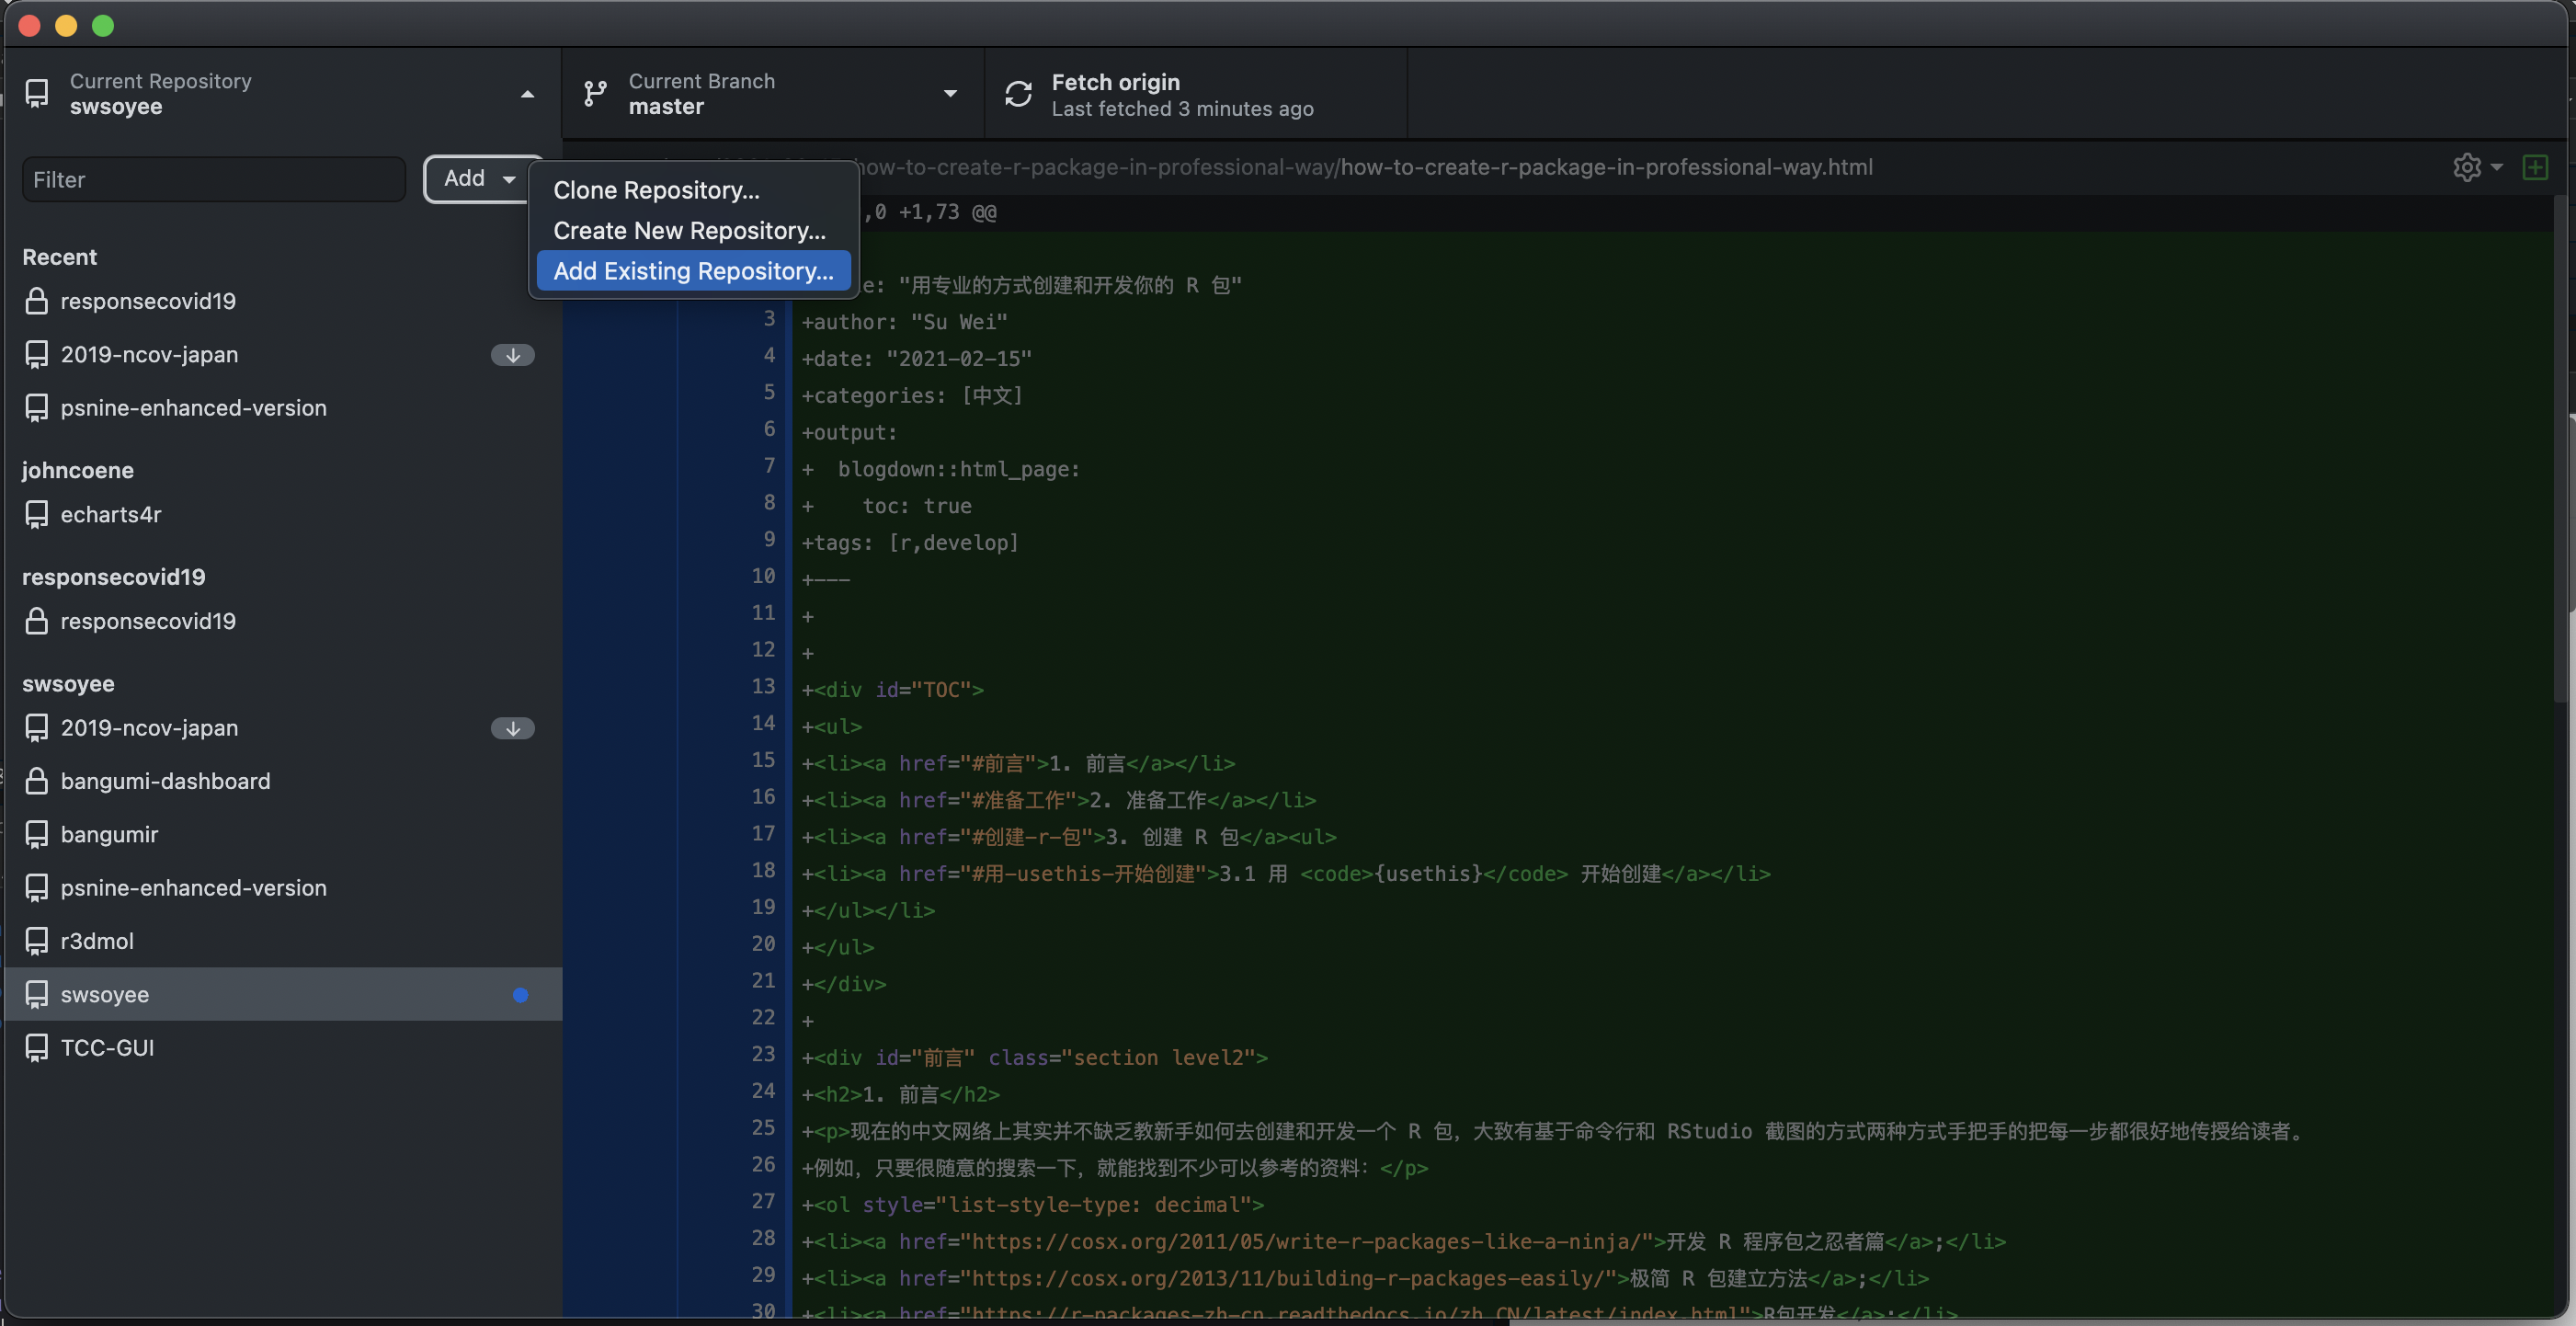Click the pull arrow badge on swsoyee's 2019-ncov-japan
This screenshot has height=1326, width=2576.
click(512, 728)
